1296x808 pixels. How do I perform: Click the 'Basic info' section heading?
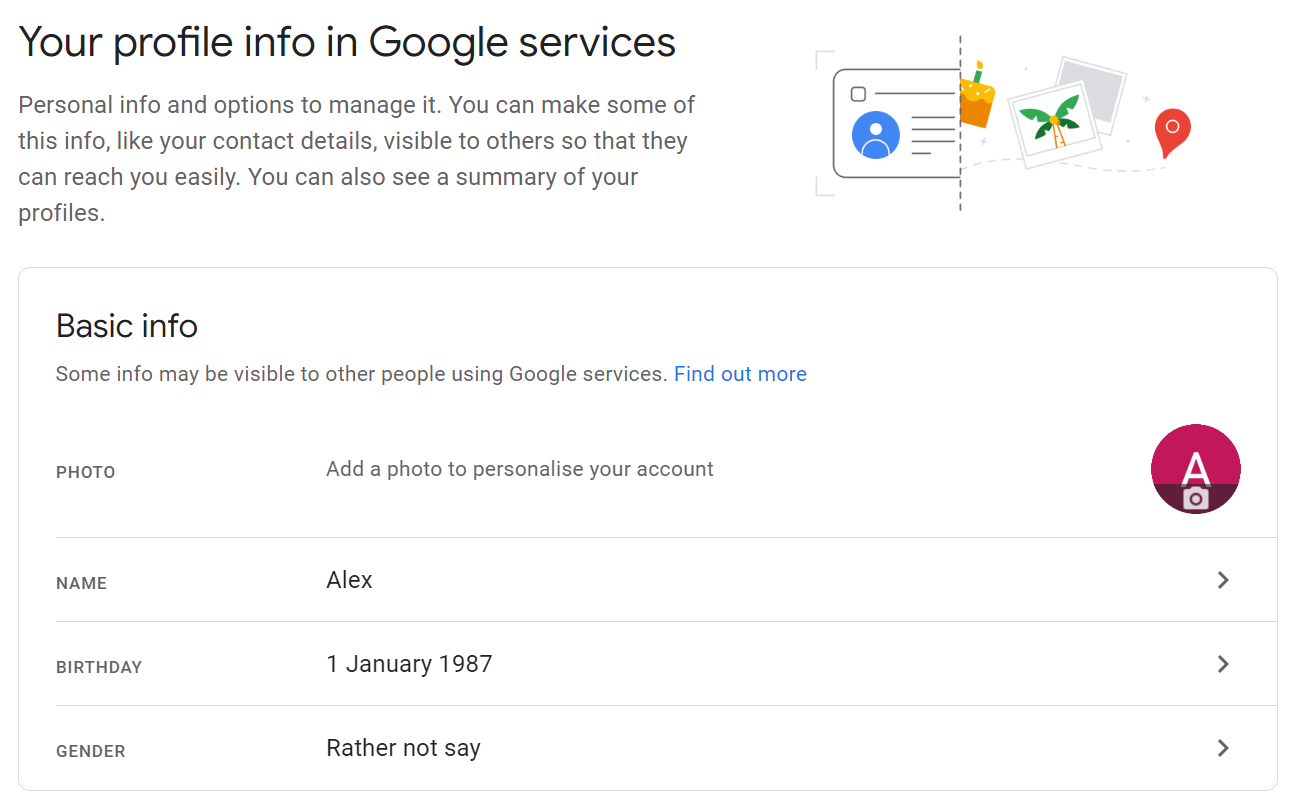tap(127, 326)
